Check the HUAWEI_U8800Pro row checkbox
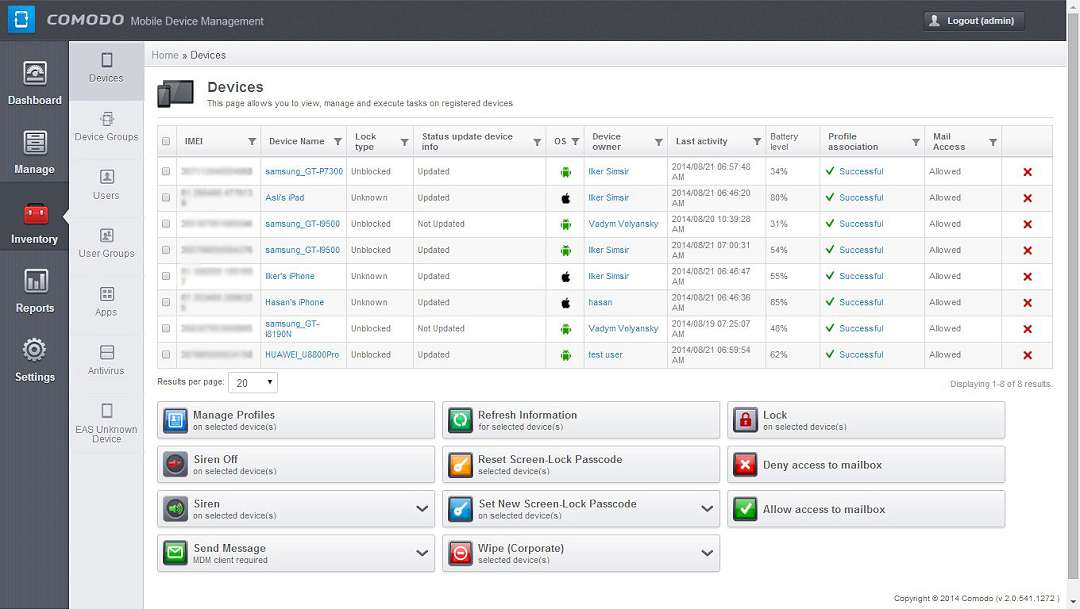Viewport: 1080px width, 609px height. coord(166,354)
